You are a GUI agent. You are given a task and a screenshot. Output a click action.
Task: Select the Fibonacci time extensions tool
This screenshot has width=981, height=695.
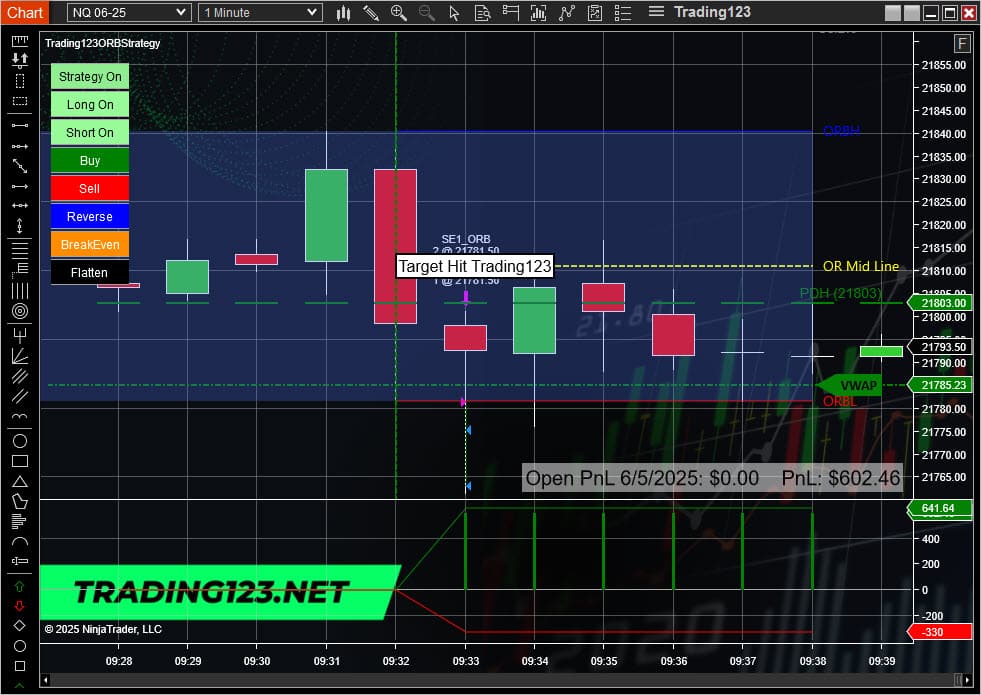20,291
